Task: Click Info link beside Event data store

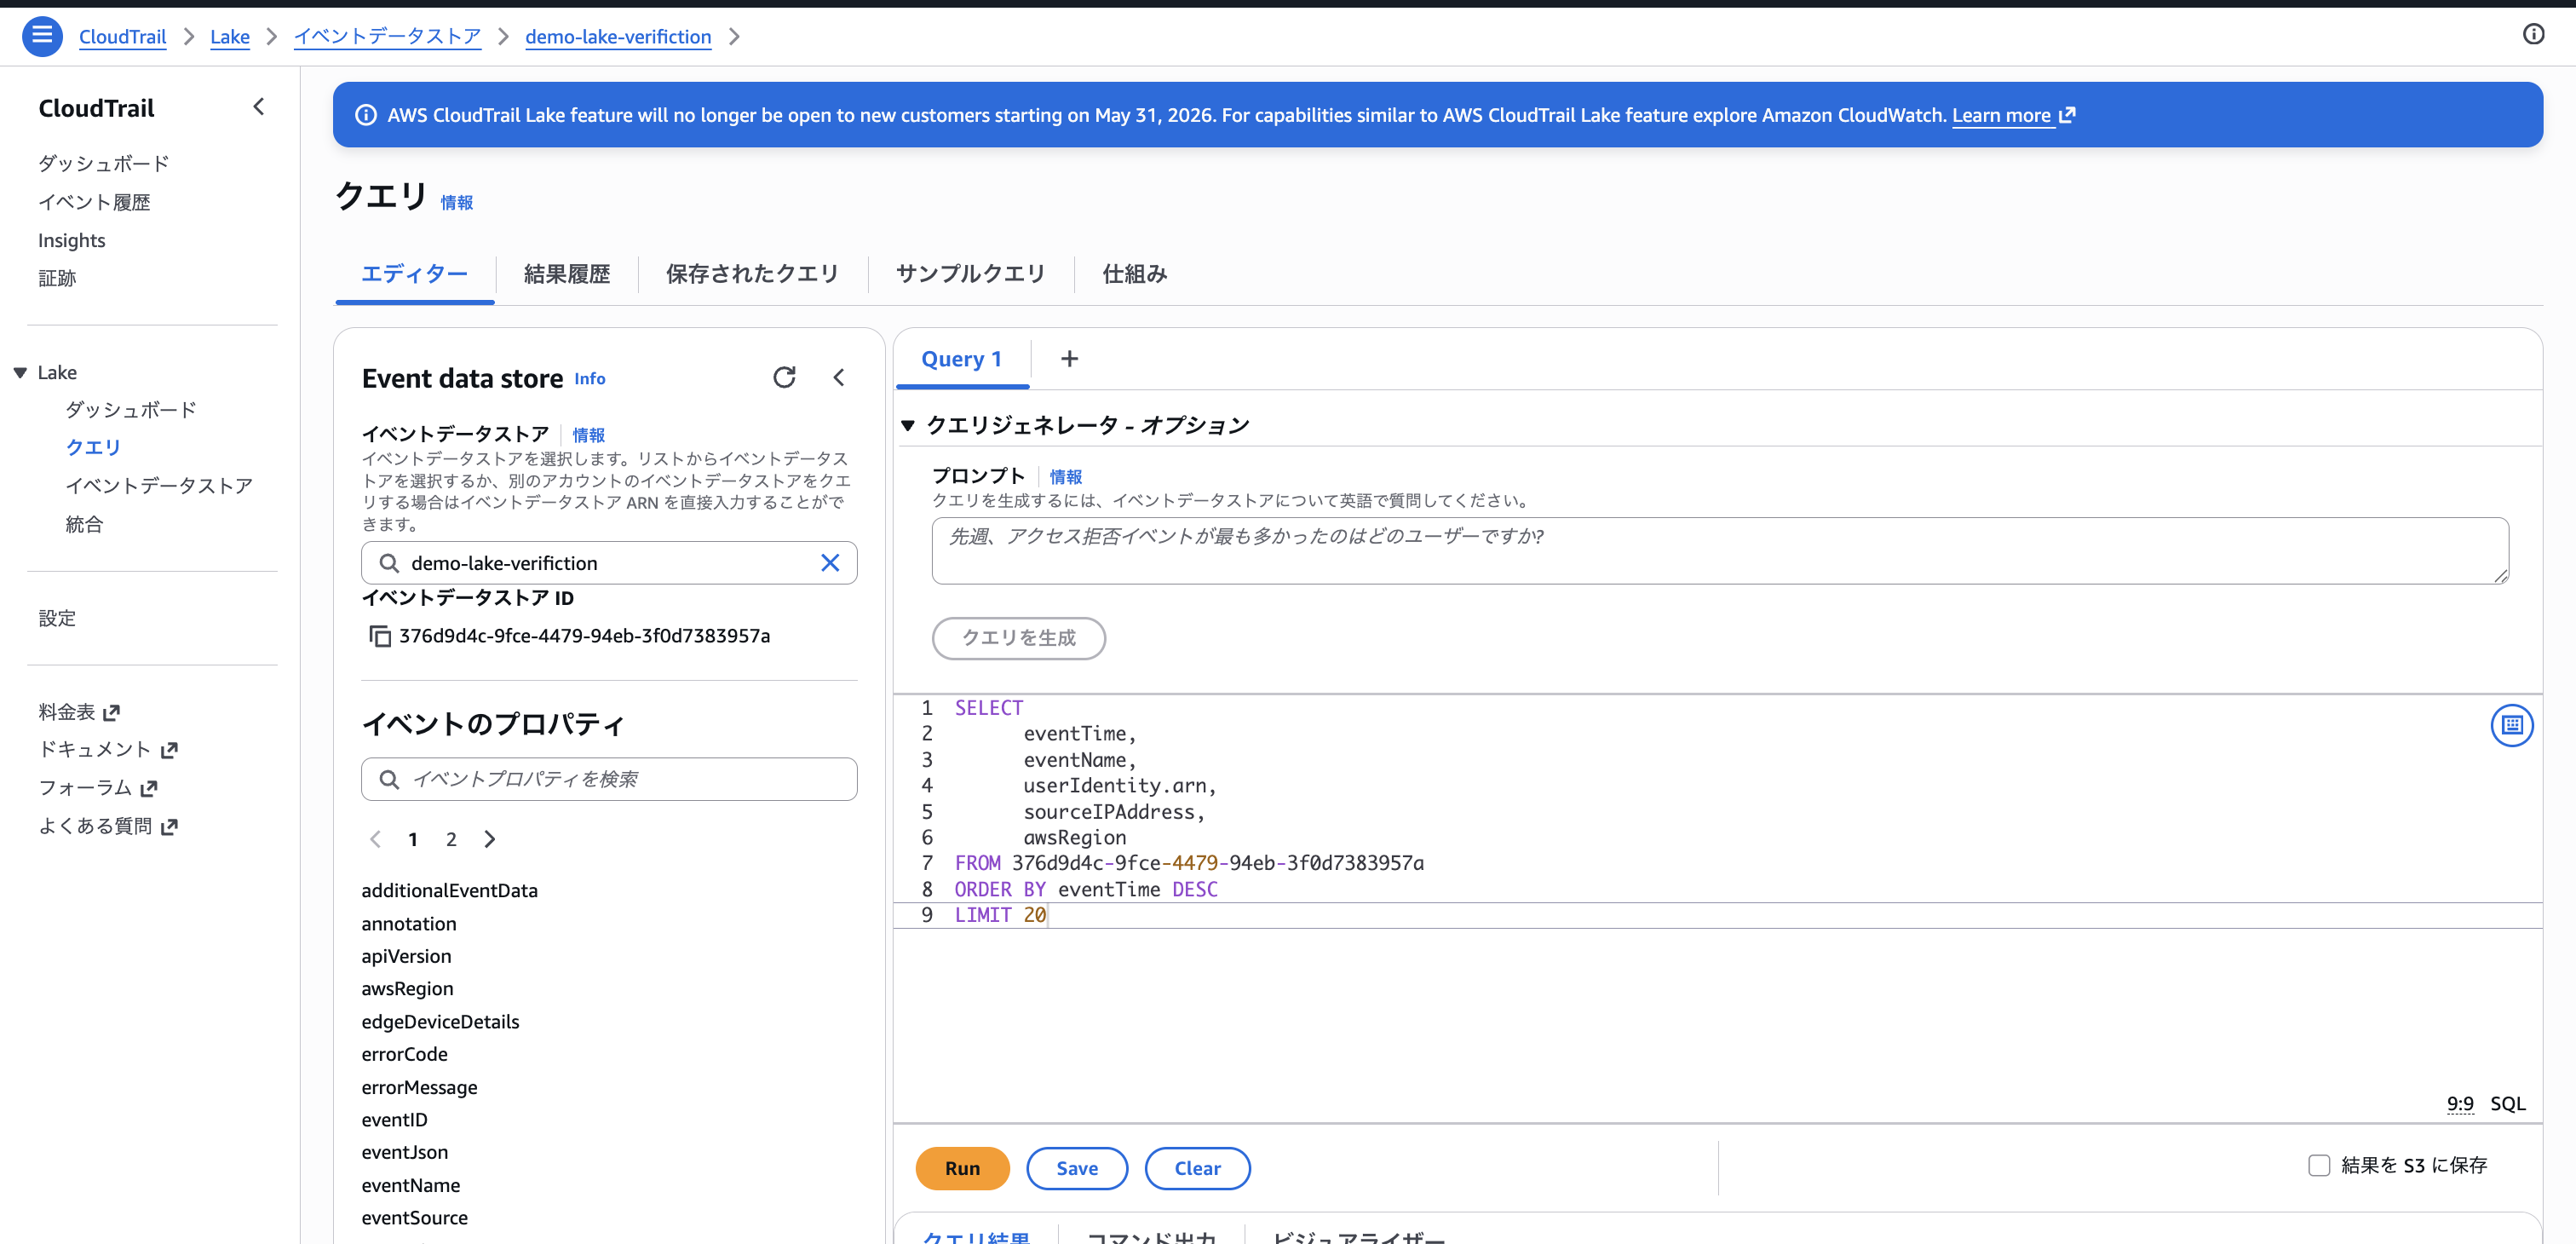Action: tap(590, 378)
